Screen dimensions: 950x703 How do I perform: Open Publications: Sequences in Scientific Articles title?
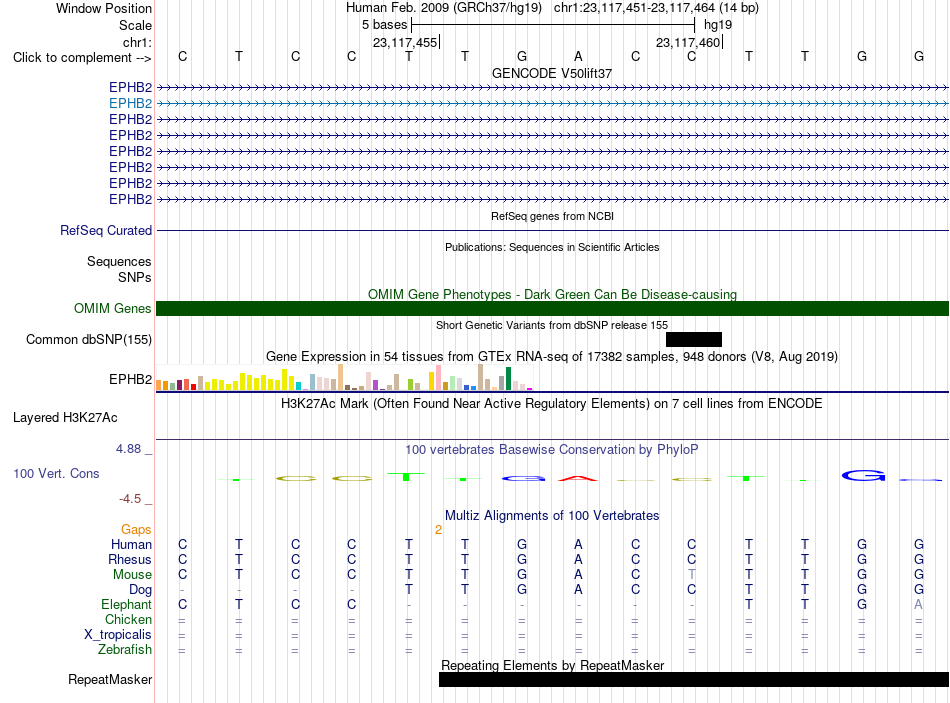point(552,247)
